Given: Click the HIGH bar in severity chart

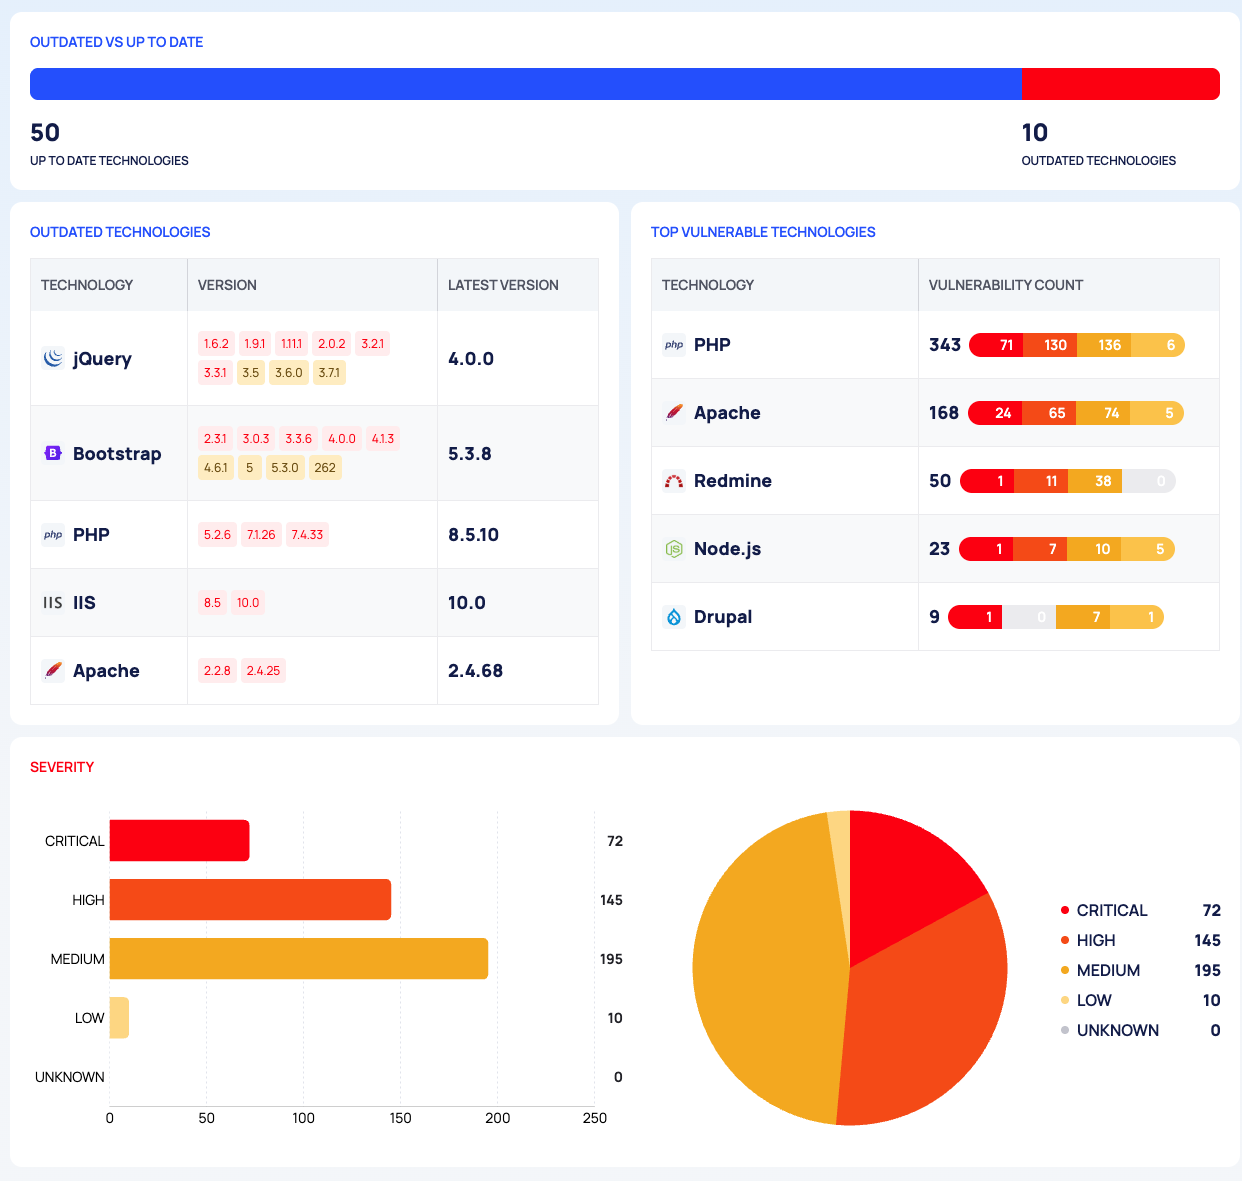Looking at the screenshot, I should [250, 899].
